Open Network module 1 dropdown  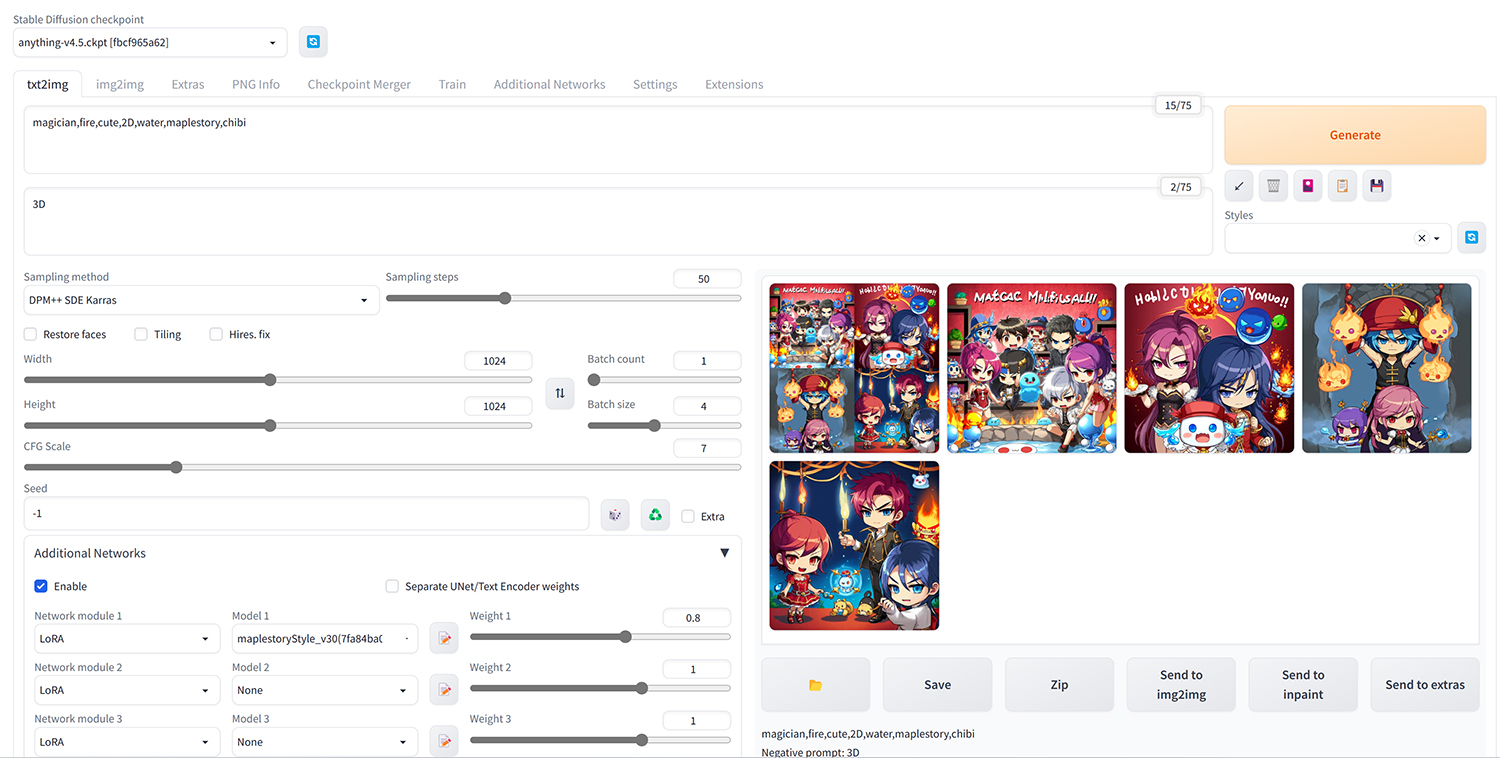point(127,638)
